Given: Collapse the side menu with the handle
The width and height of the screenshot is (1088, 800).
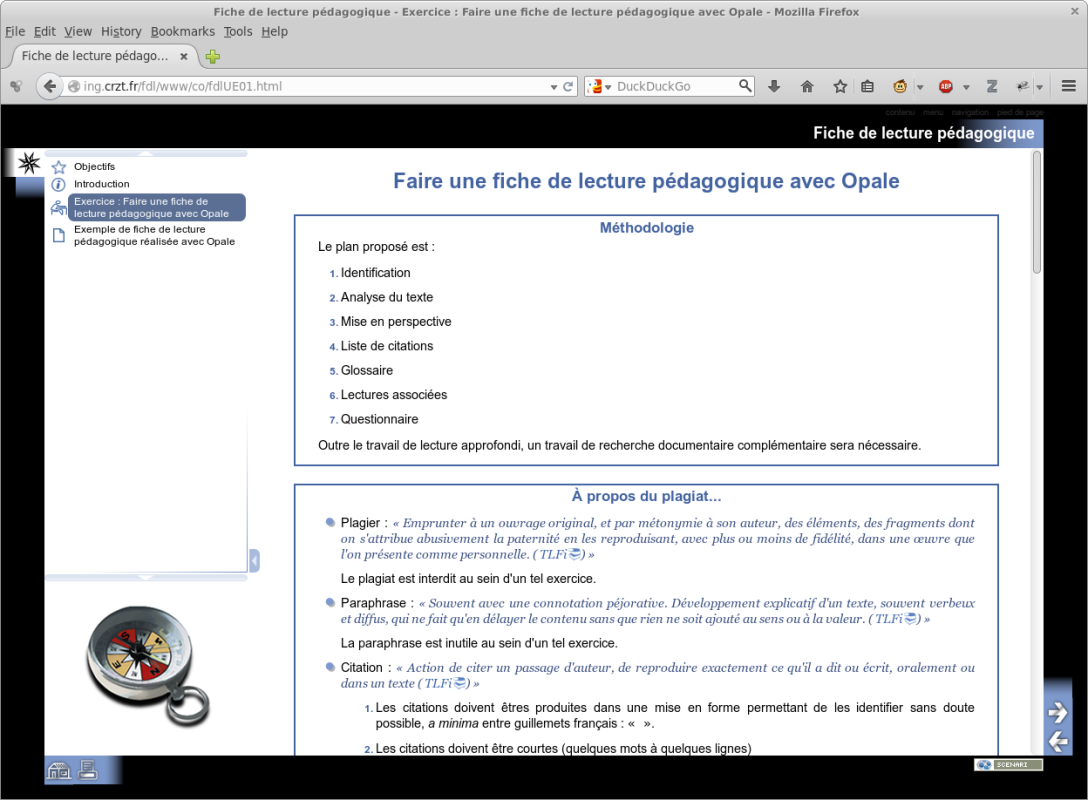Looking at the screenshot, I should [255, 561].
